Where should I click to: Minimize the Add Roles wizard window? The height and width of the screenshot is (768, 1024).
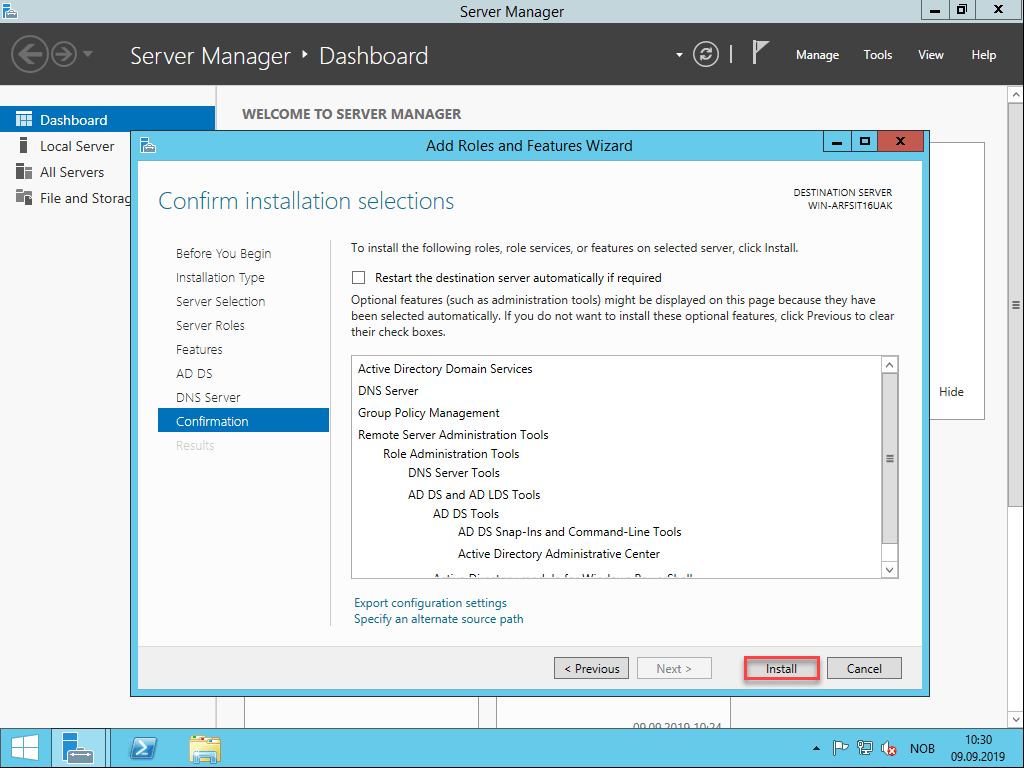837,141
